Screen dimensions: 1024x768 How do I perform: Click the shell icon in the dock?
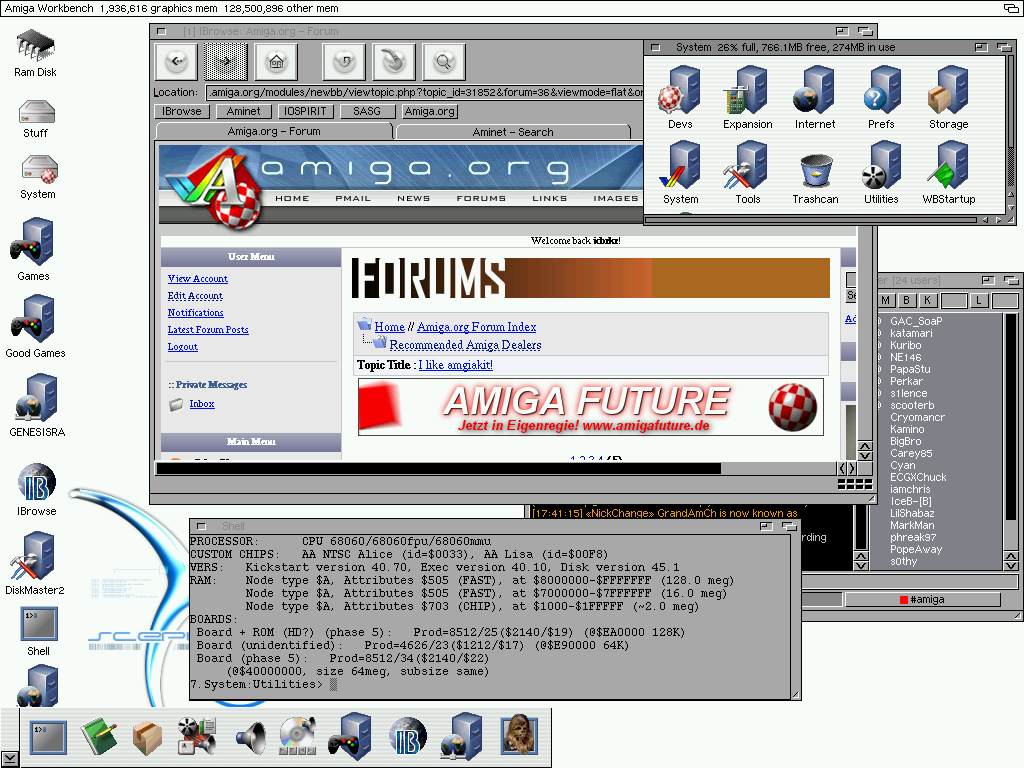pos(48,737)
